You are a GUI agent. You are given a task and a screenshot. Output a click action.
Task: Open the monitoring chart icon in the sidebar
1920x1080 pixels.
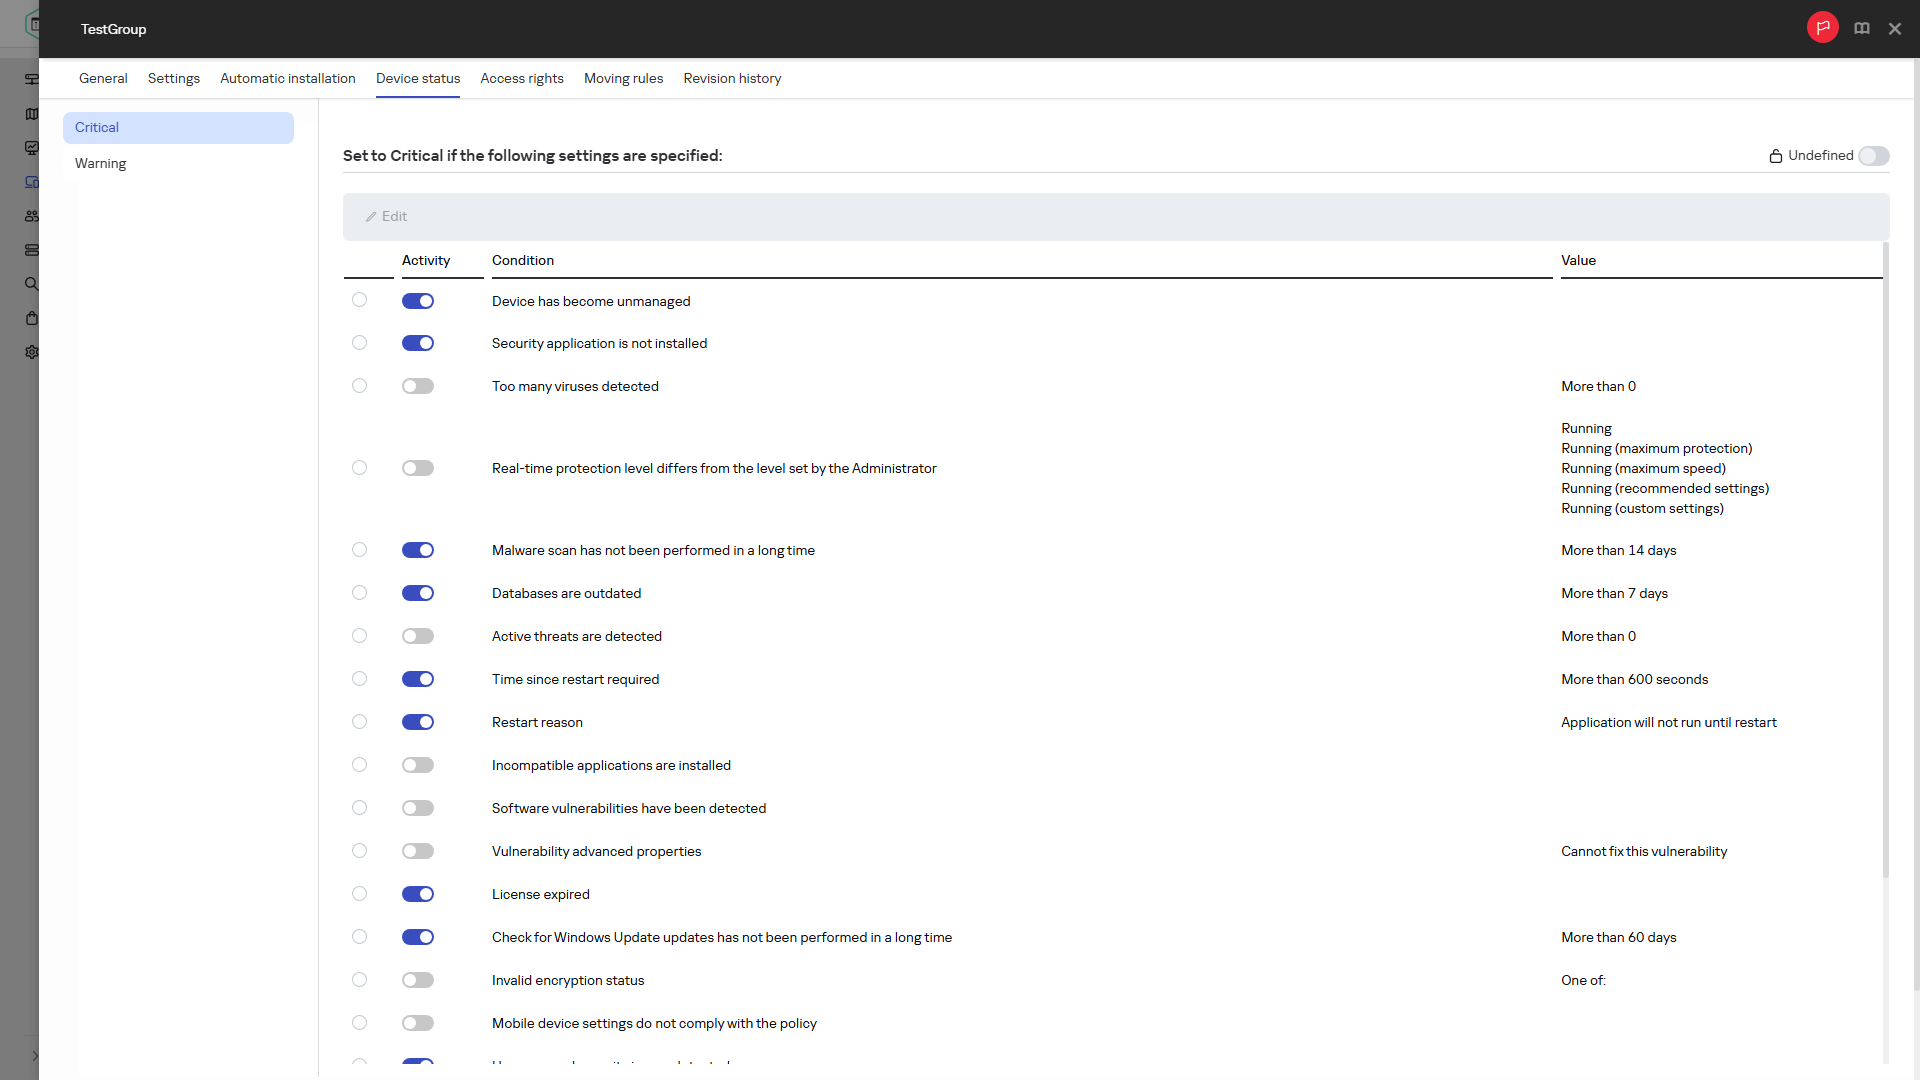tap(32, 148)
